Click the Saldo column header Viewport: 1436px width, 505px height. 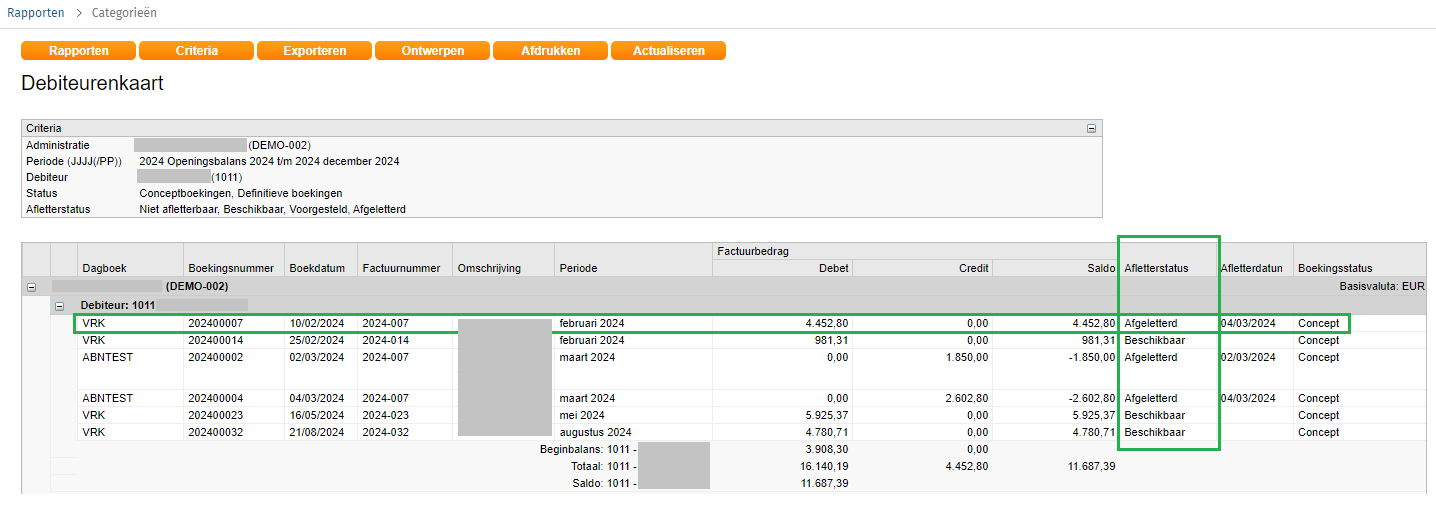(1098, 268)
